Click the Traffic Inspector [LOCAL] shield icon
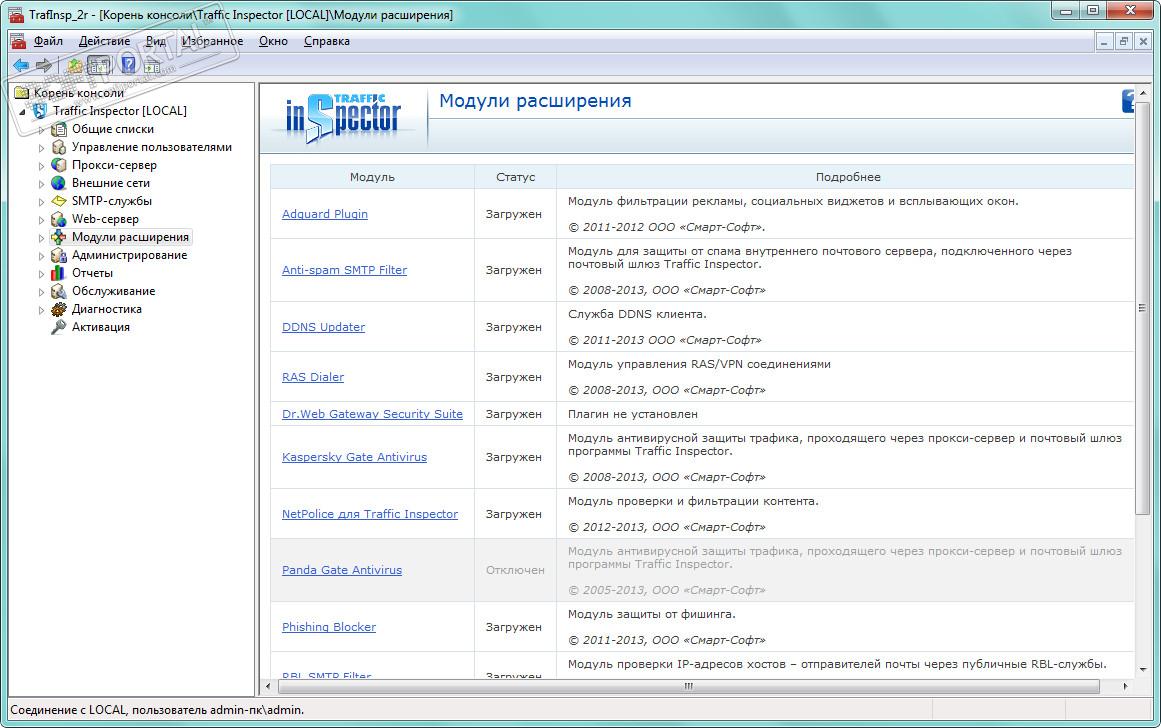The width and height of the screenshot is (1161, 728). coord(40,111)
